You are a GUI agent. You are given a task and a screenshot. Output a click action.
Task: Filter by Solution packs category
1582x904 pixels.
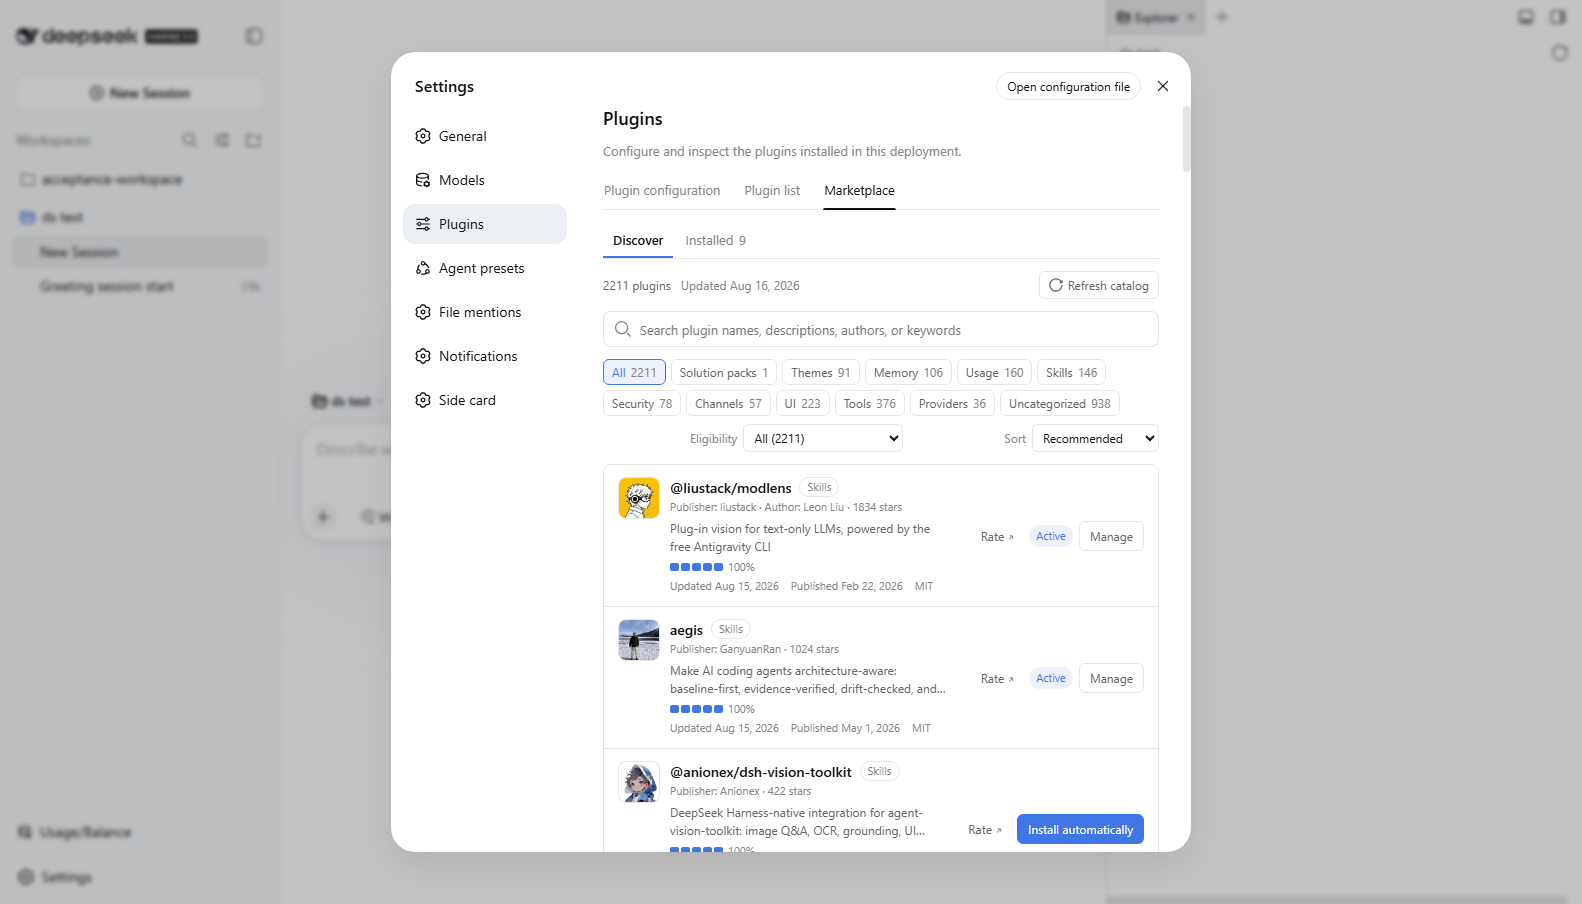(x=724, y=372)
